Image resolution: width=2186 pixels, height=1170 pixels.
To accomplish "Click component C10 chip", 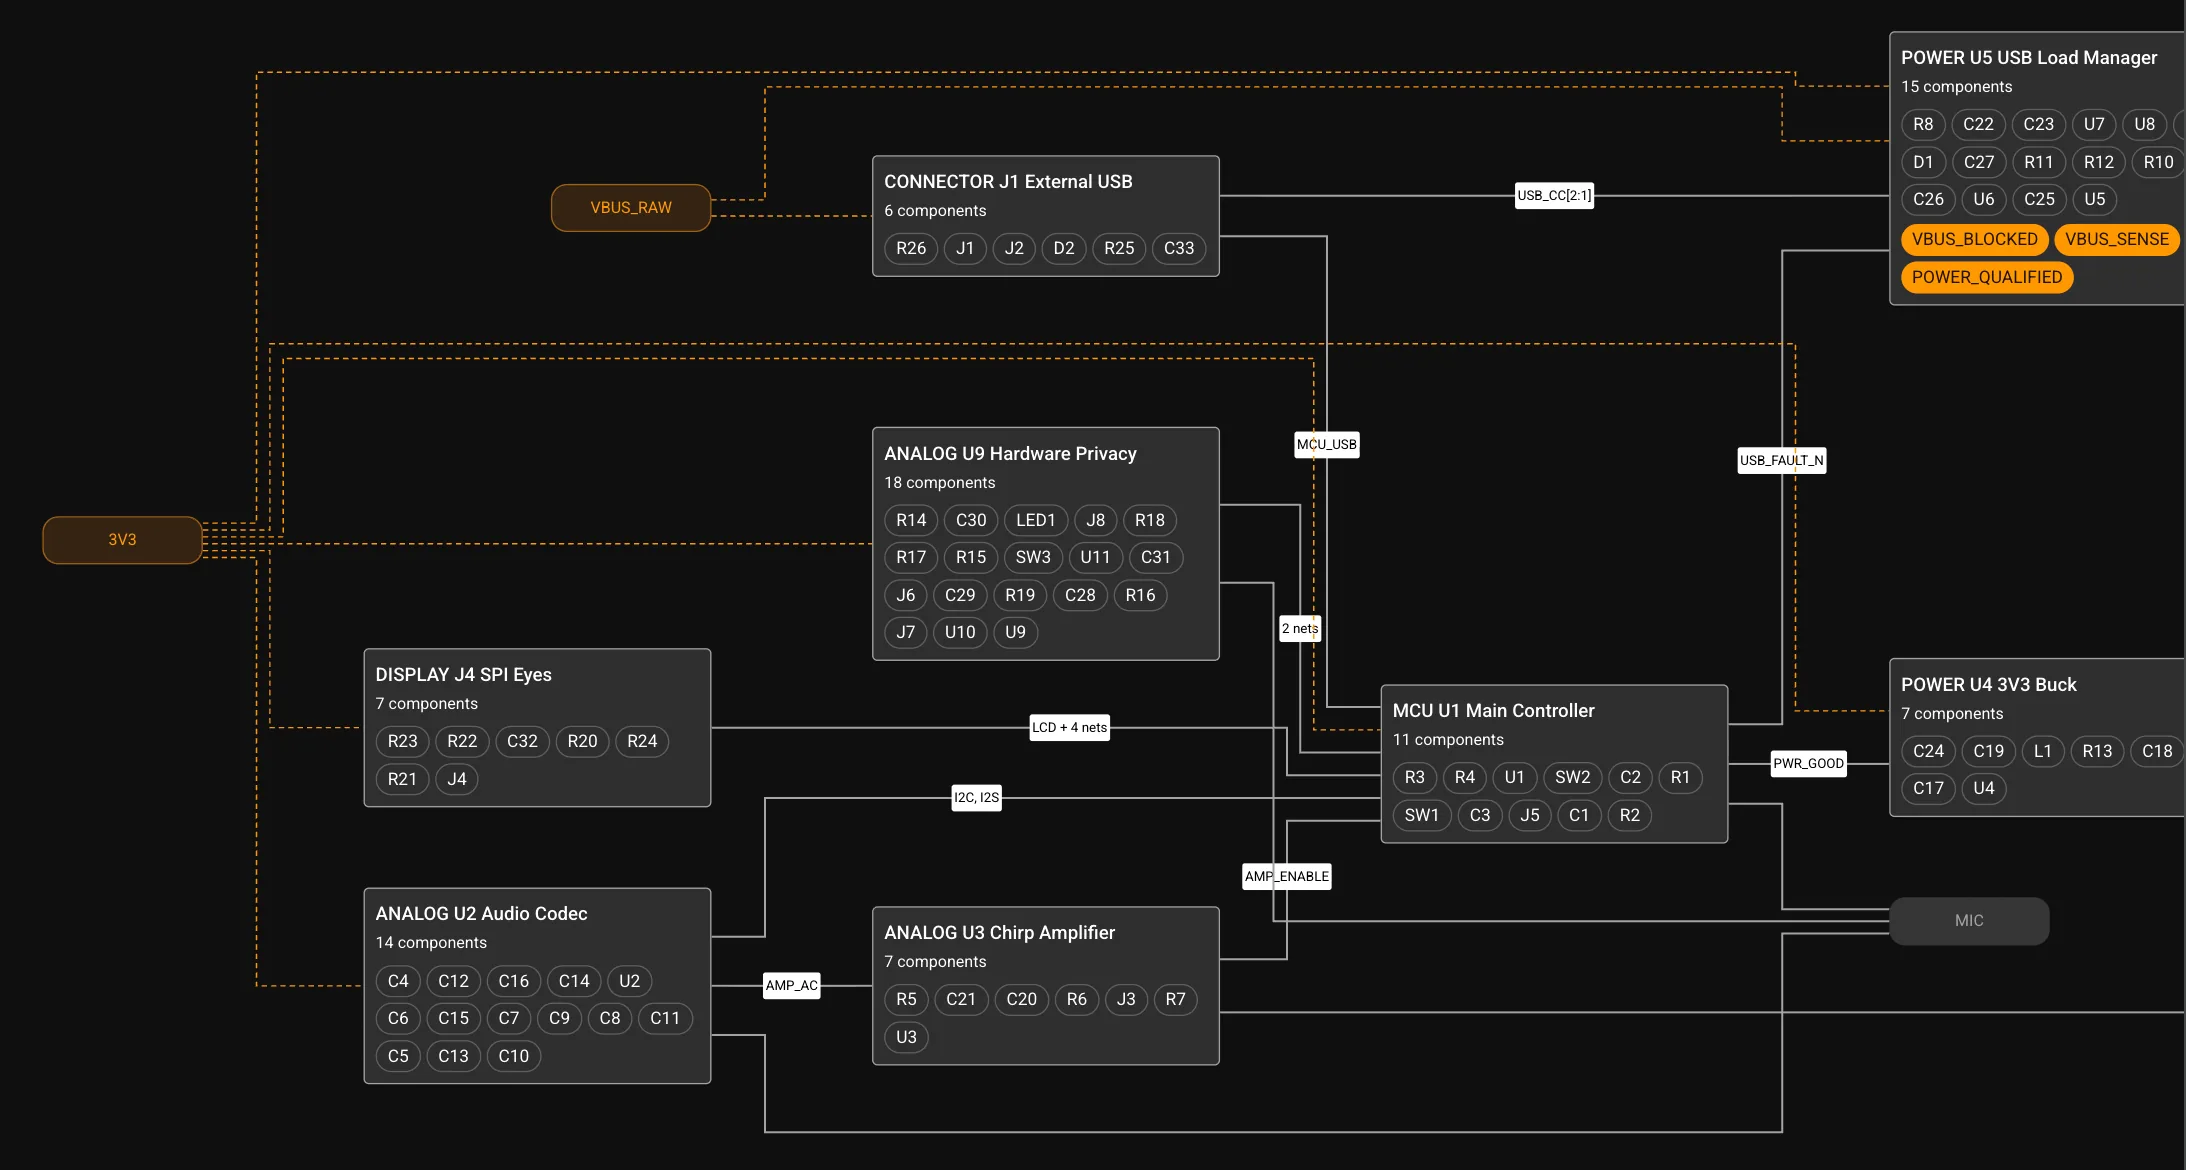I will [514, 1057].
